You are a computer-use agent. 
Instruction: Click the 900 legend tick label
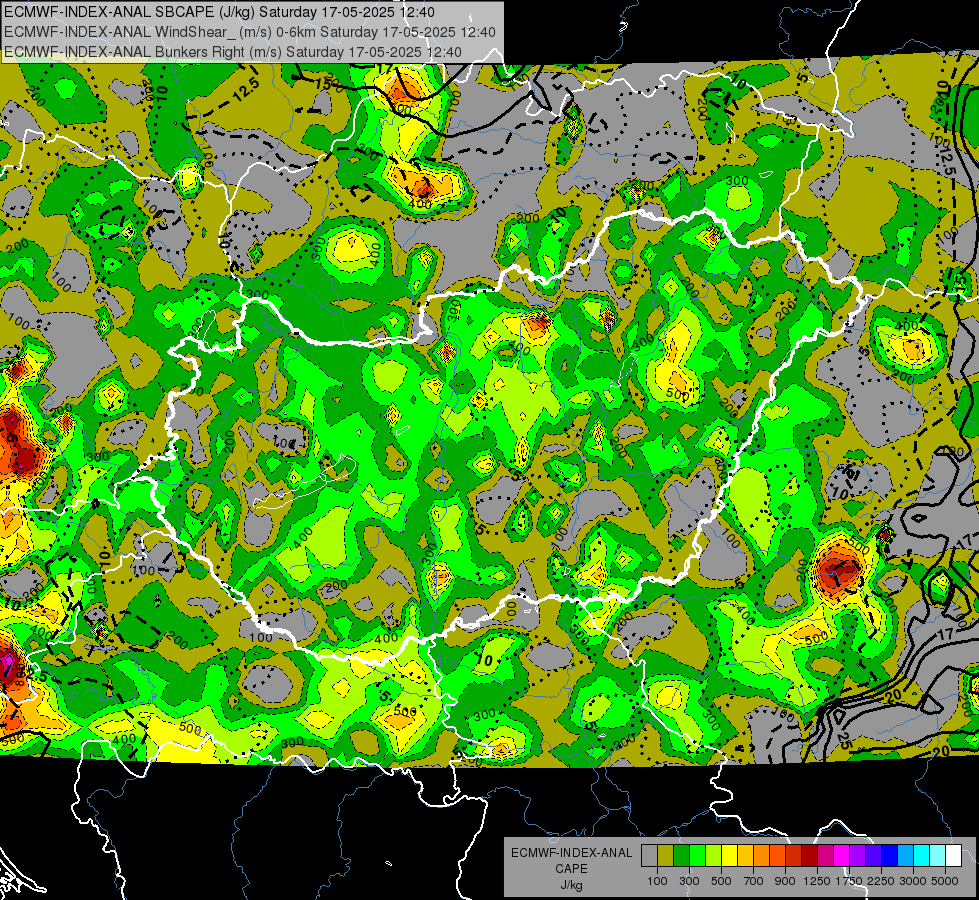(785, 881)
